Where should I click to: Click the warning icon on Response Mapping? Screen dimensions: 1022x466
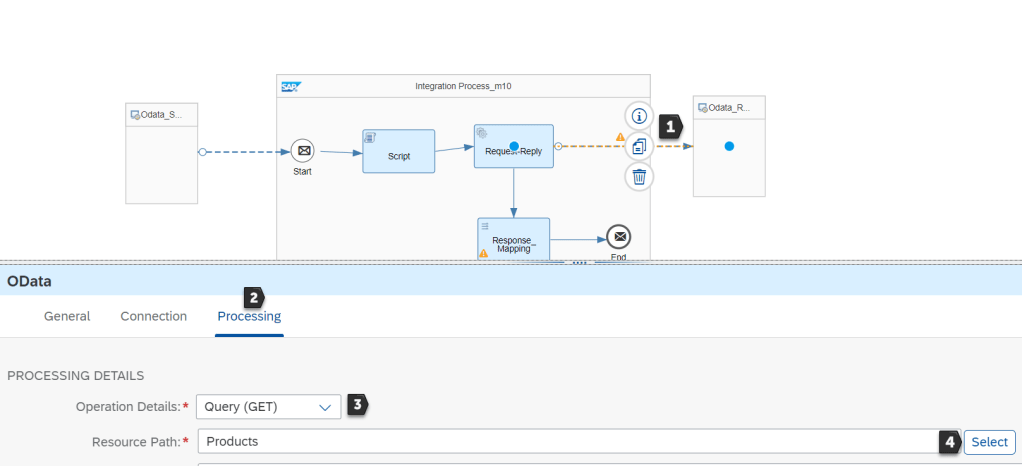pyautogui.click(x=484, y=254)
